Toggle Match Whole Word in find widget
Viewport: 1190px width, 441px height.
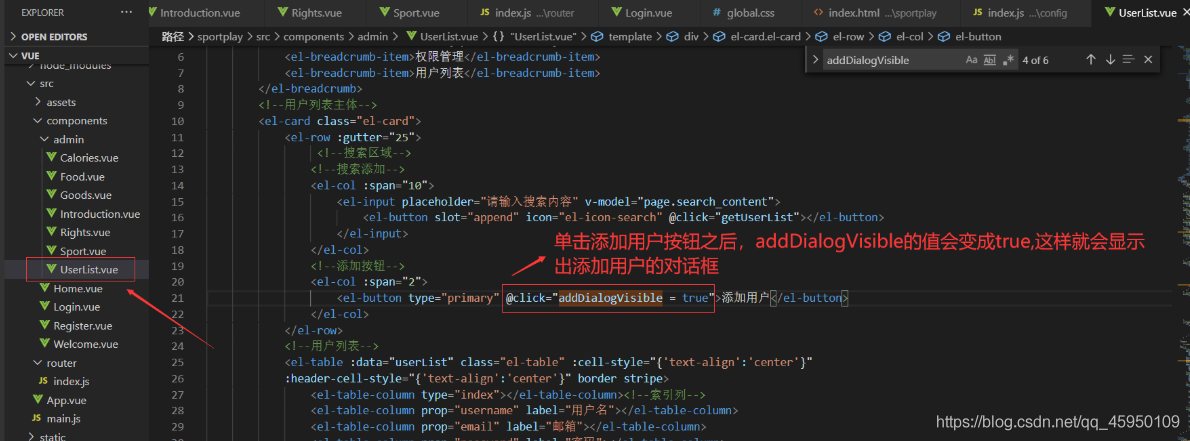(990, 60)
